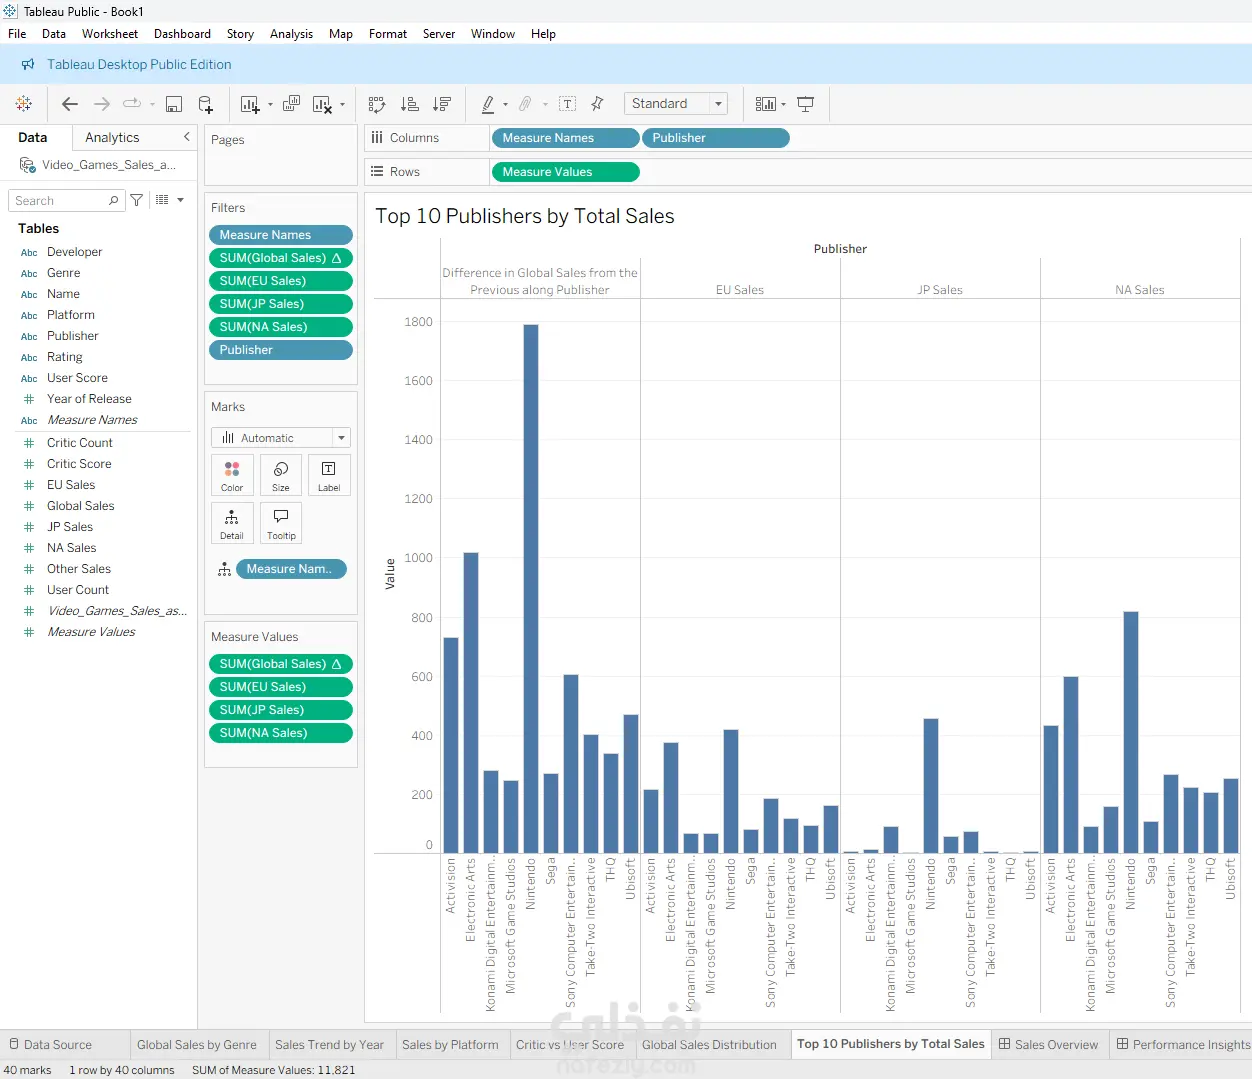Screen dimensions: 1252x1079
Task: Sort bars in descending order
Action: coord(442,104)
